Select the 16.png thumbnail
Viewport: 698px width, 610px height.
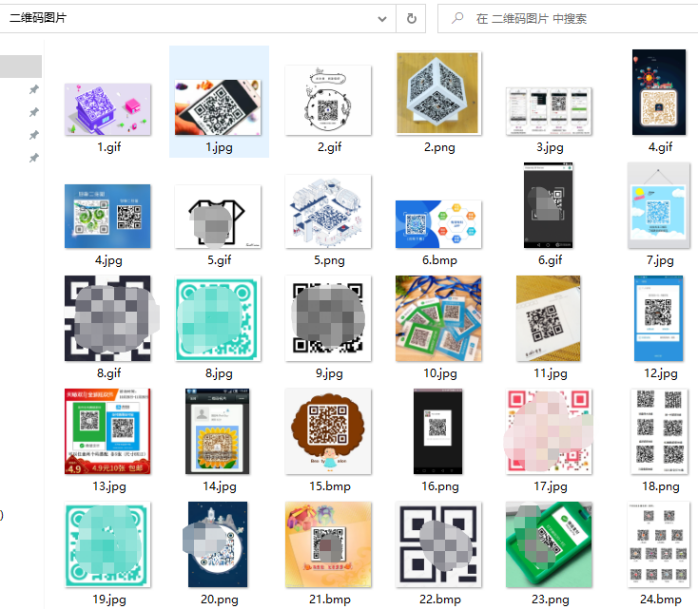pyautogui.click(x=438, y=431)
